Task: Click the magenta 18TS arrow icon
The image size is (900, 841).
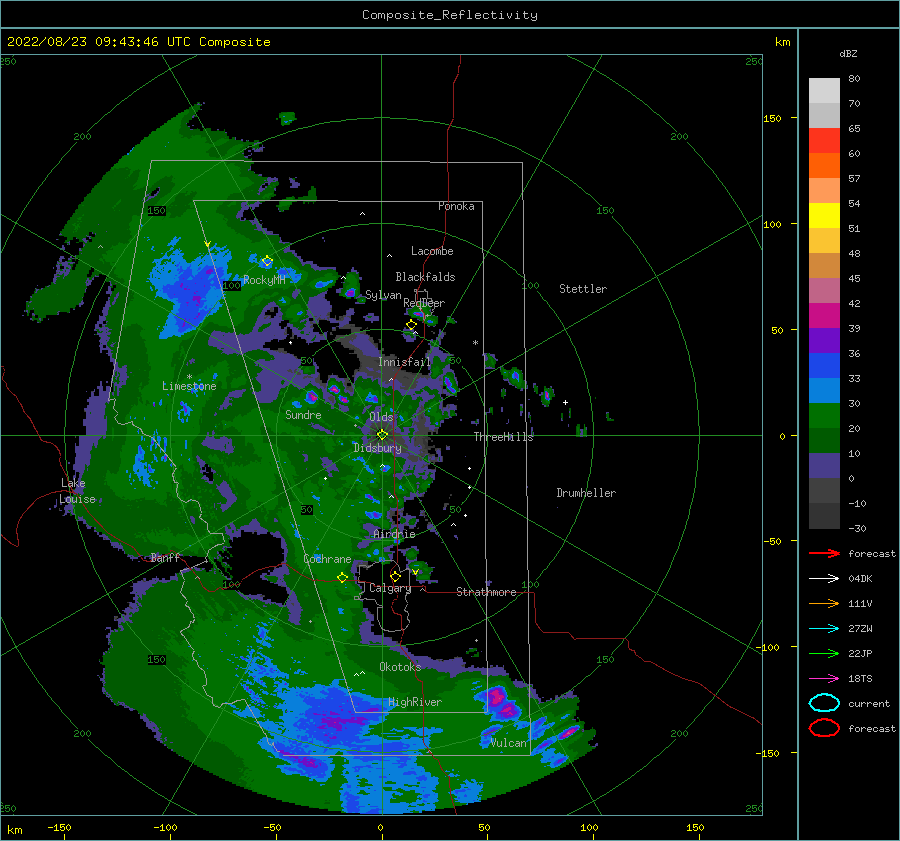Action: click(824, 679)
